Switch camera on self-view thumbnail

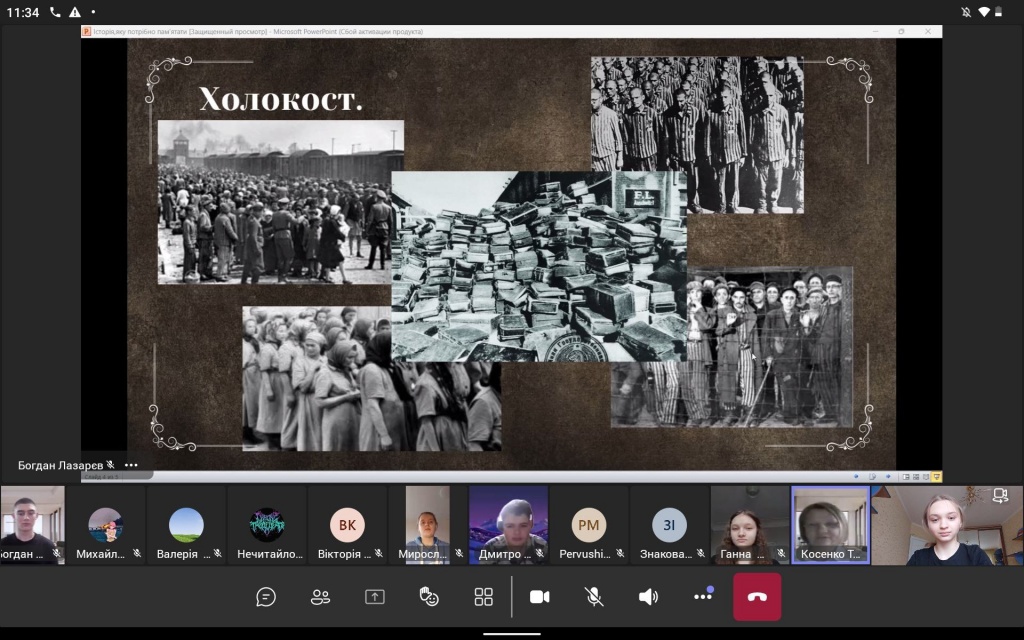[x=999, y=495]
